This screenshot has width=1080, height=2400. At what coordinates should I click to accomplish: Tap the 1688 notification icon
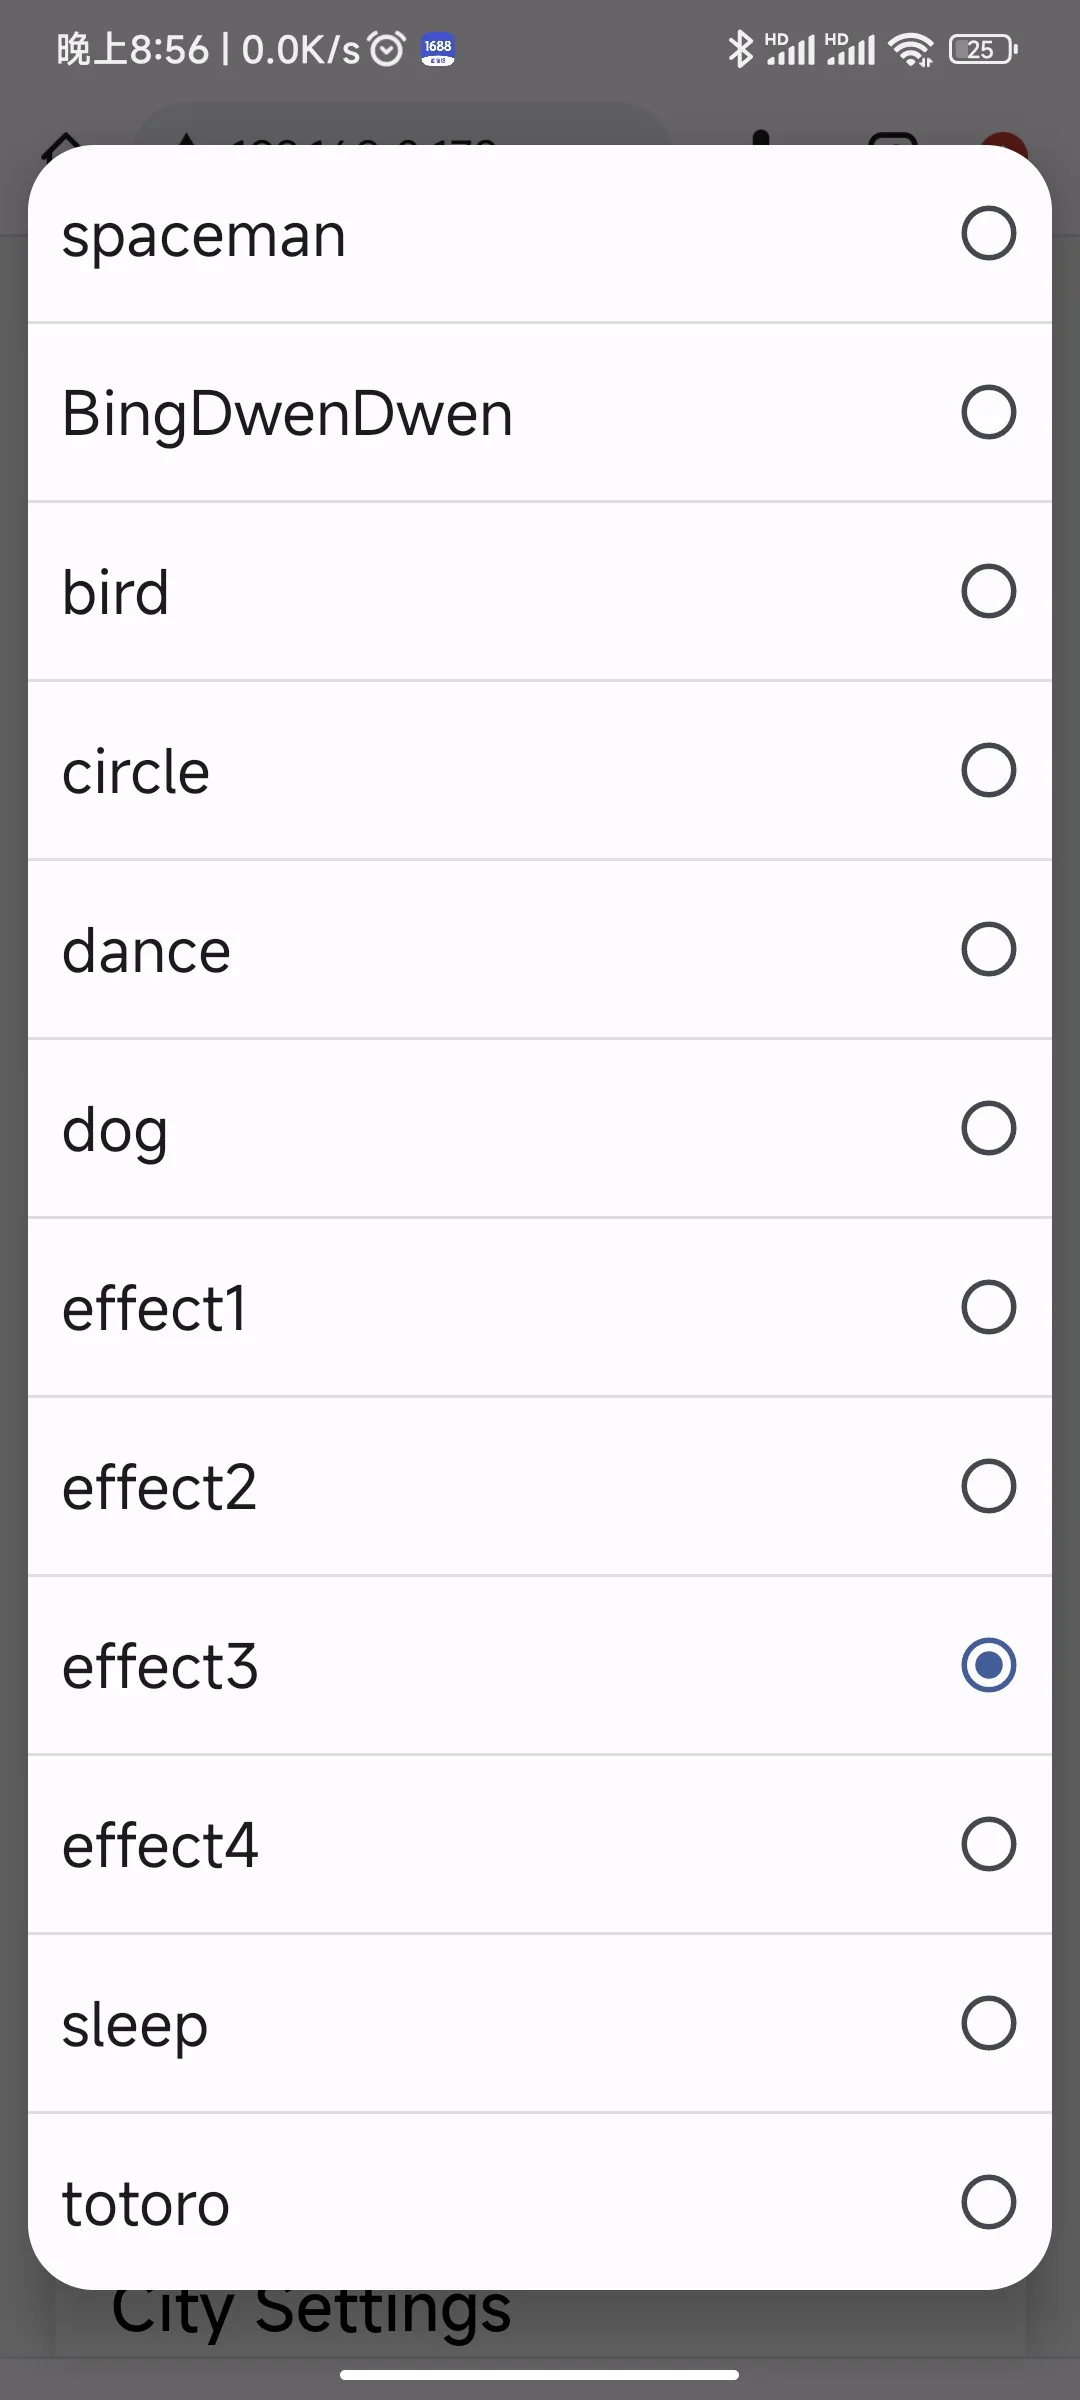coord(438,49)
